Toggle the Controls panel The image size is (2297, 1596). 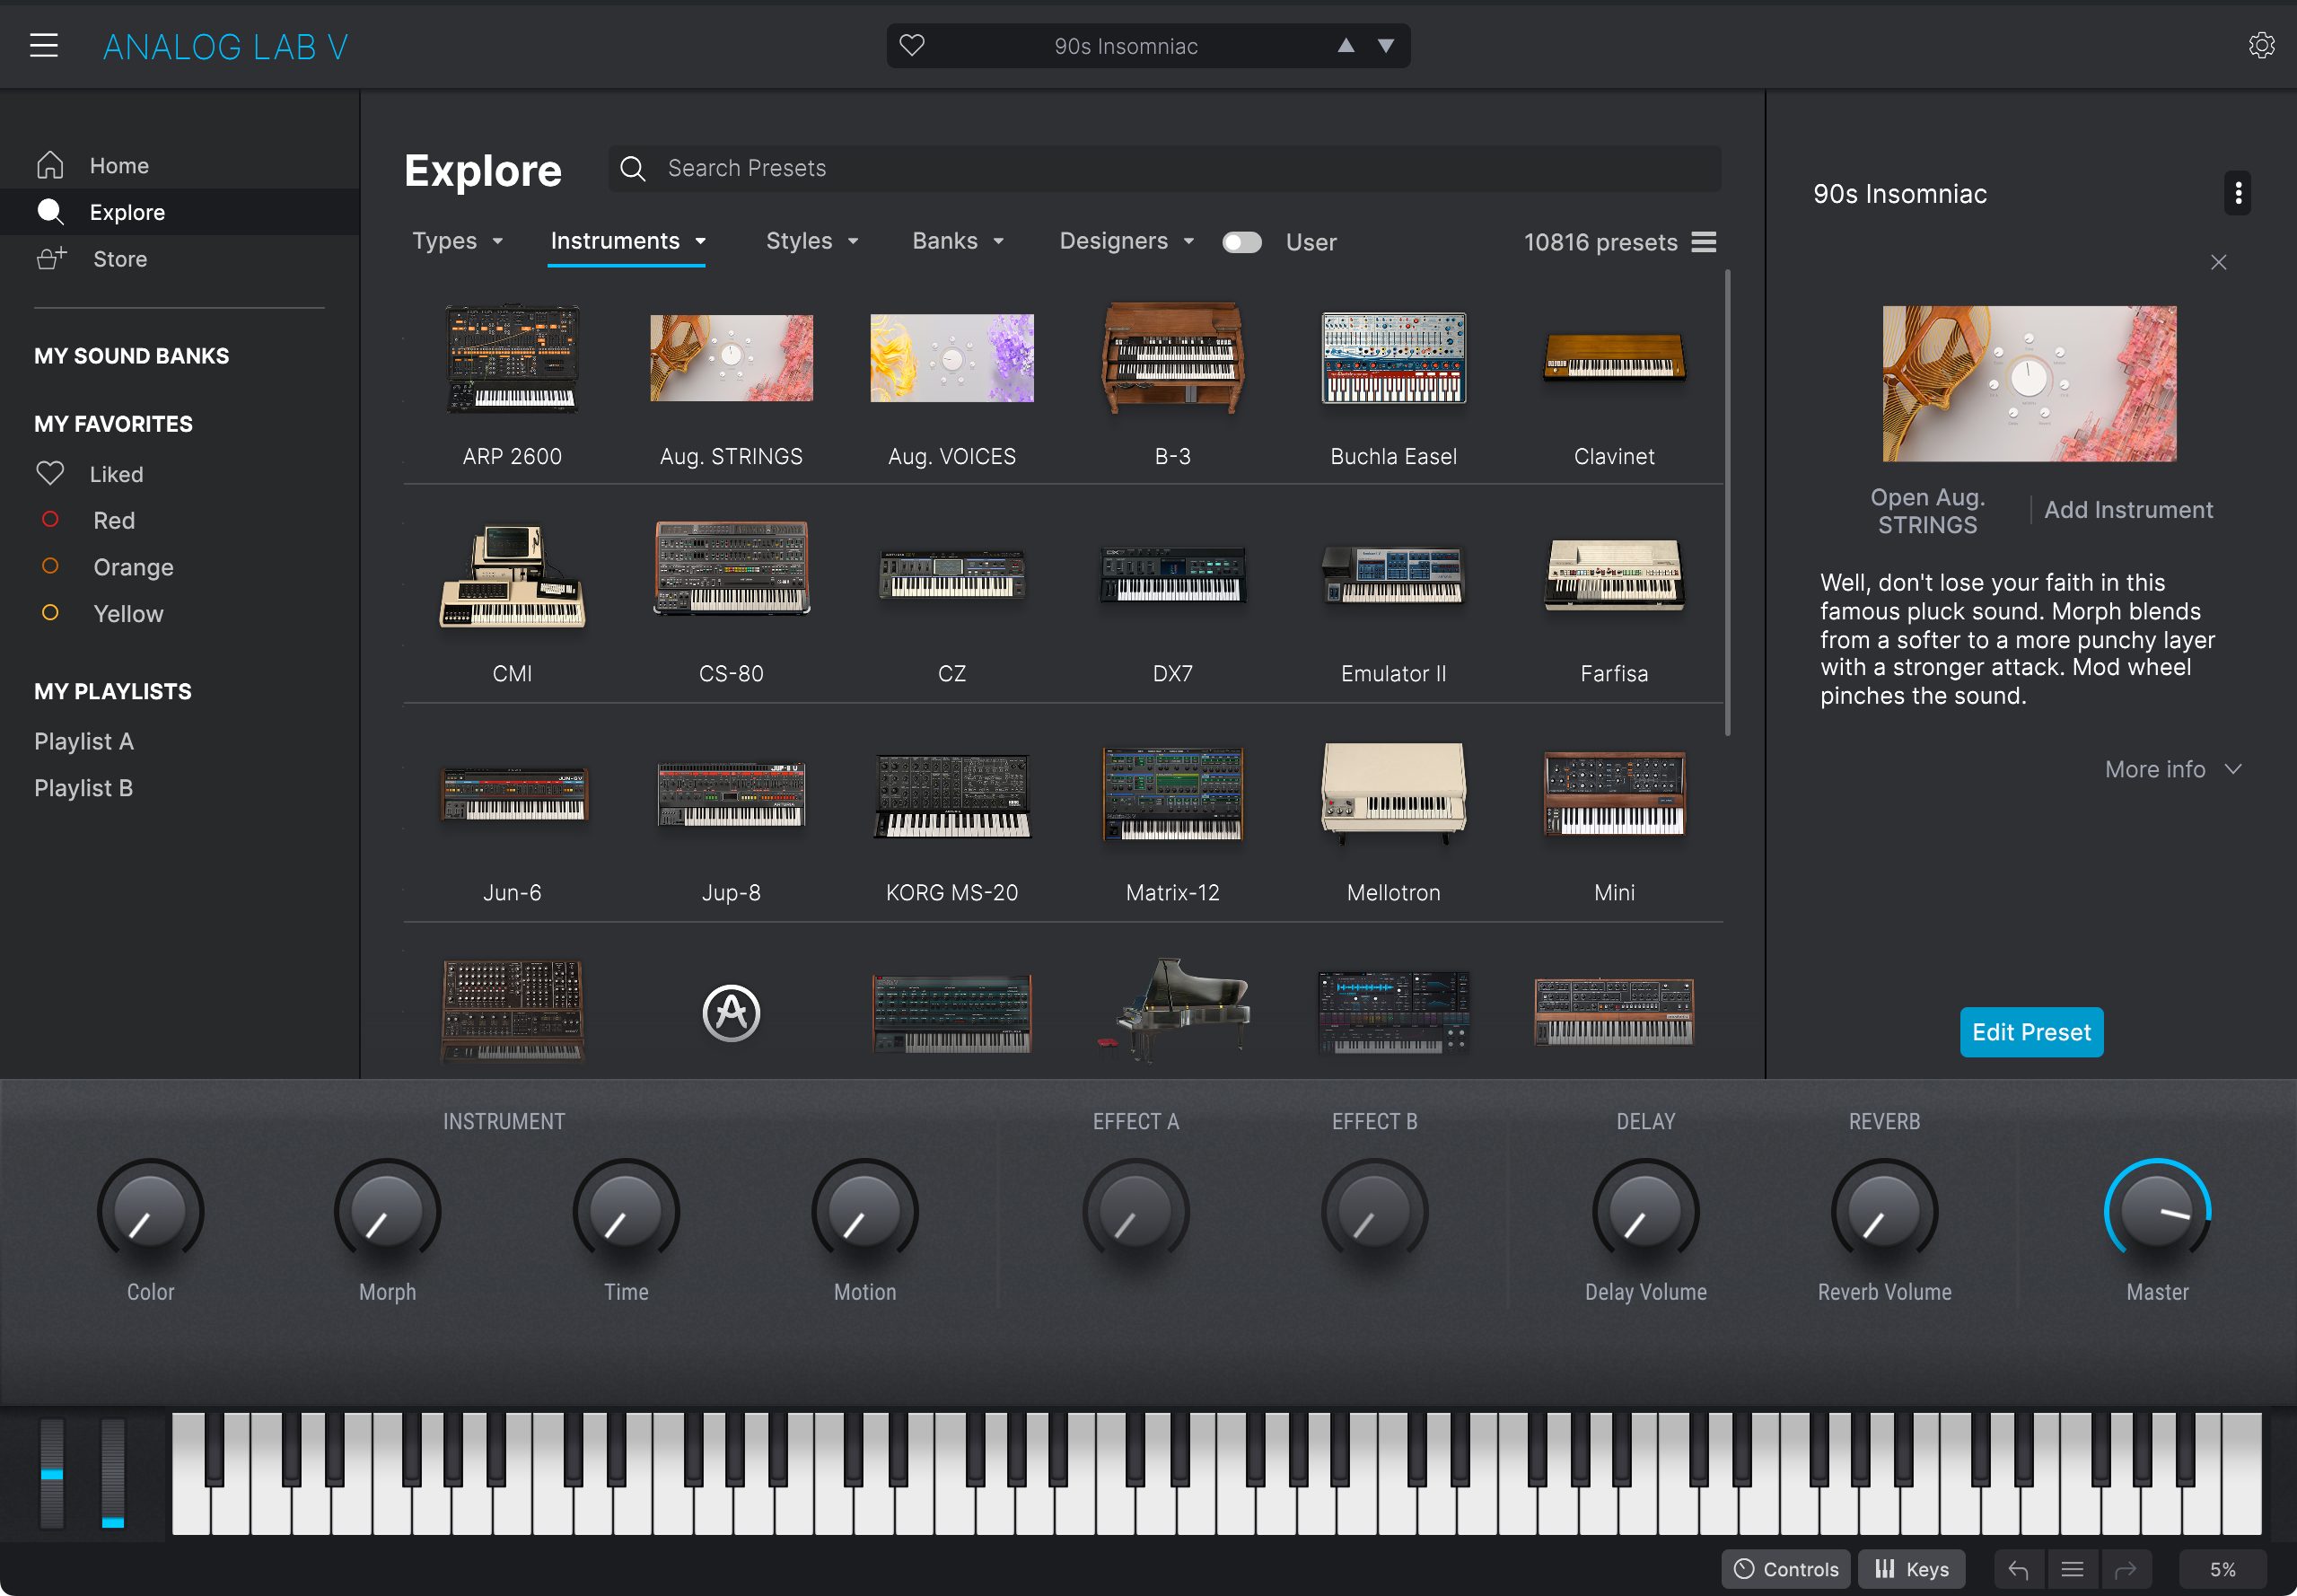coord(1786,1569)
